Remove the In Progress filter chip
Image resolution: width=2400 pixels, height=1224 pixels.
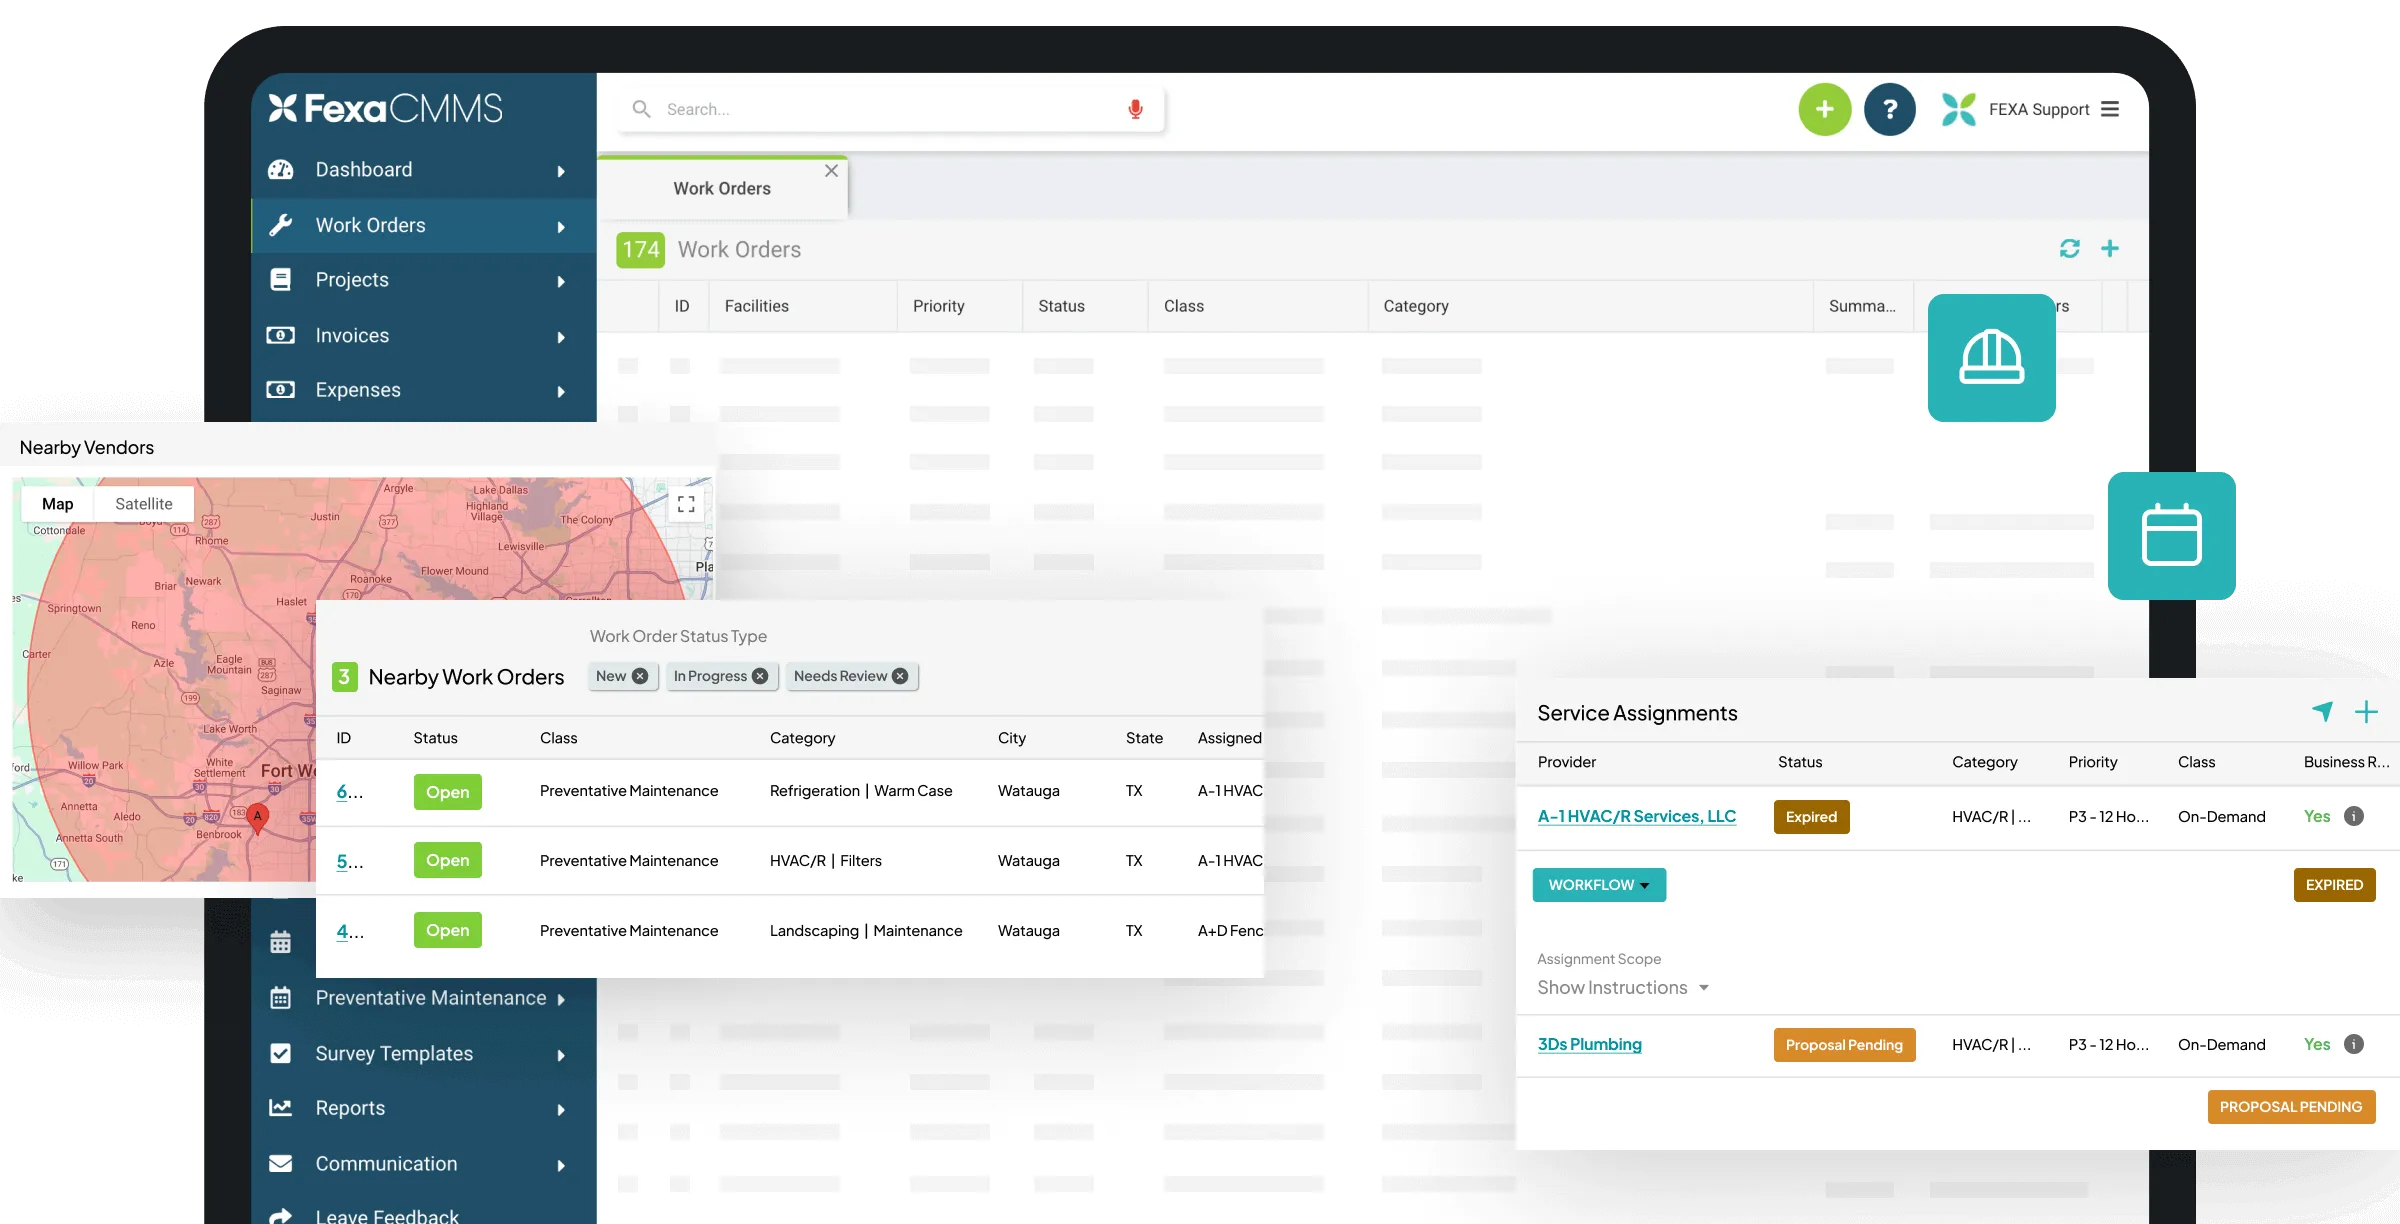click(x=760, y=676)
